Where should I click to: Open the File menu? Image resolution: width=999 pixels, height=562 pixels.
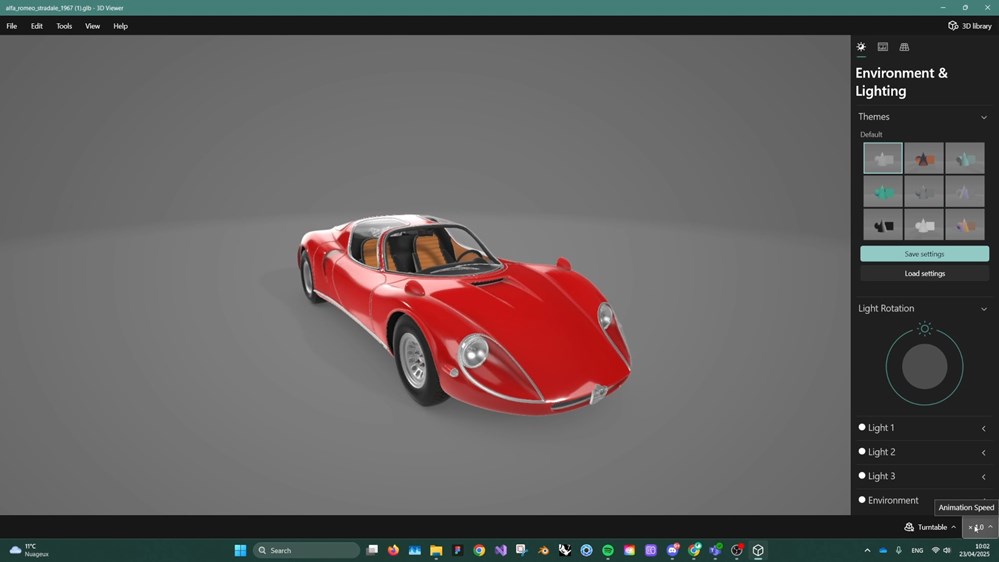(x=11, y=26)
